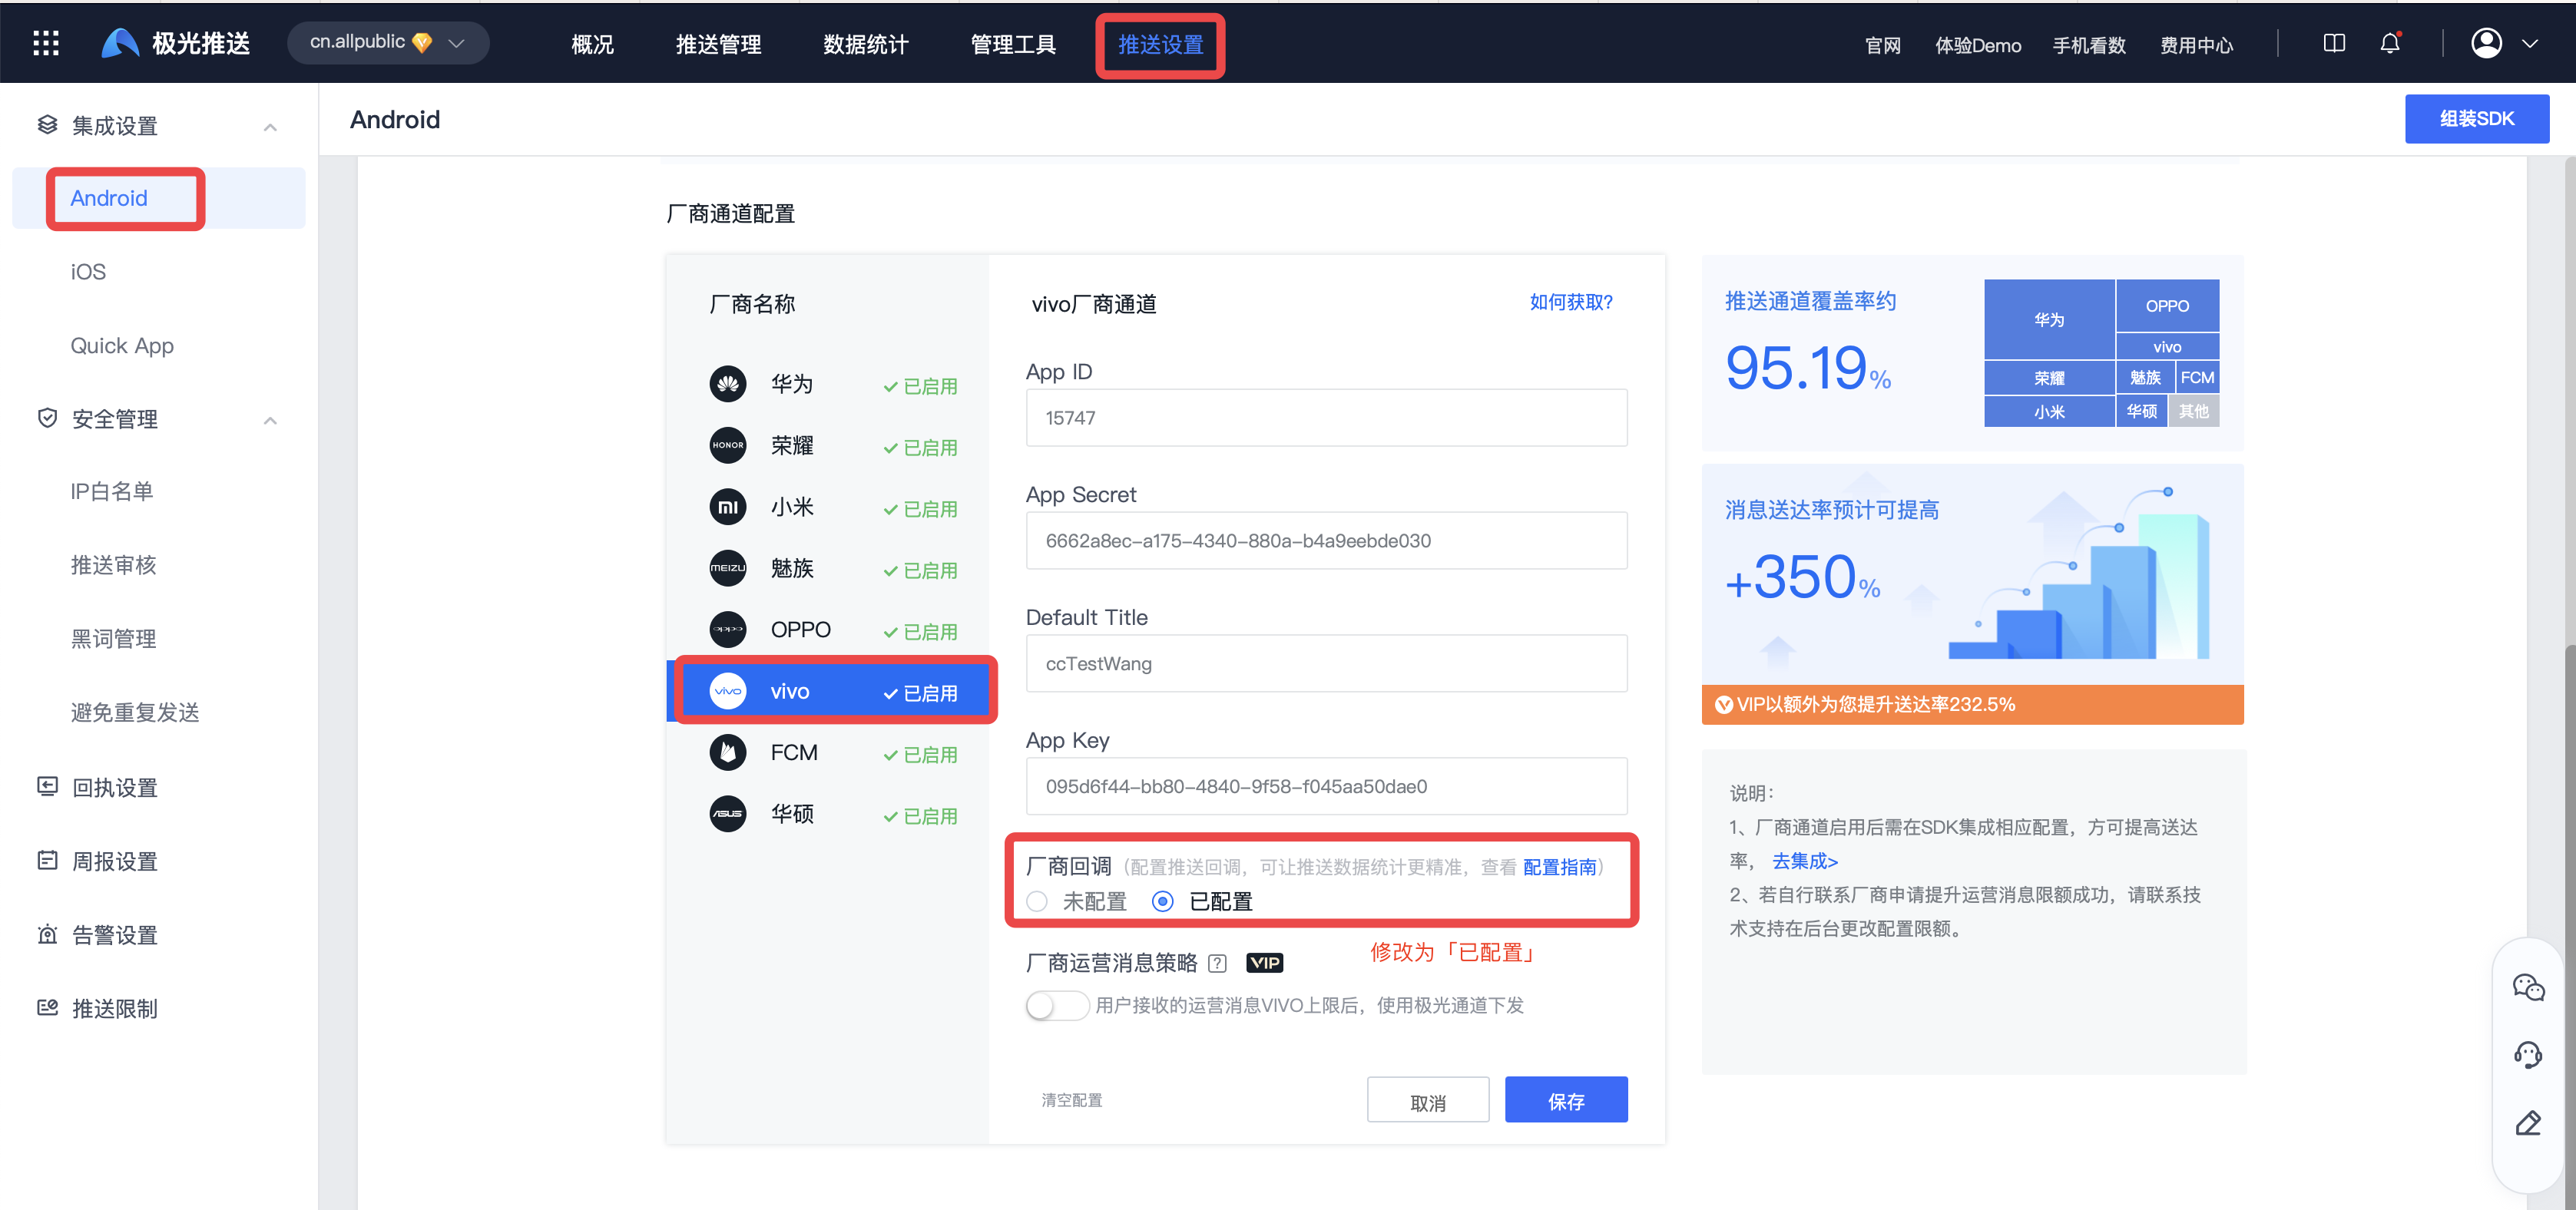Toggle the VIVO运营消息 fallback switch
2576x1210 pixels.
pos(1057,1005)
